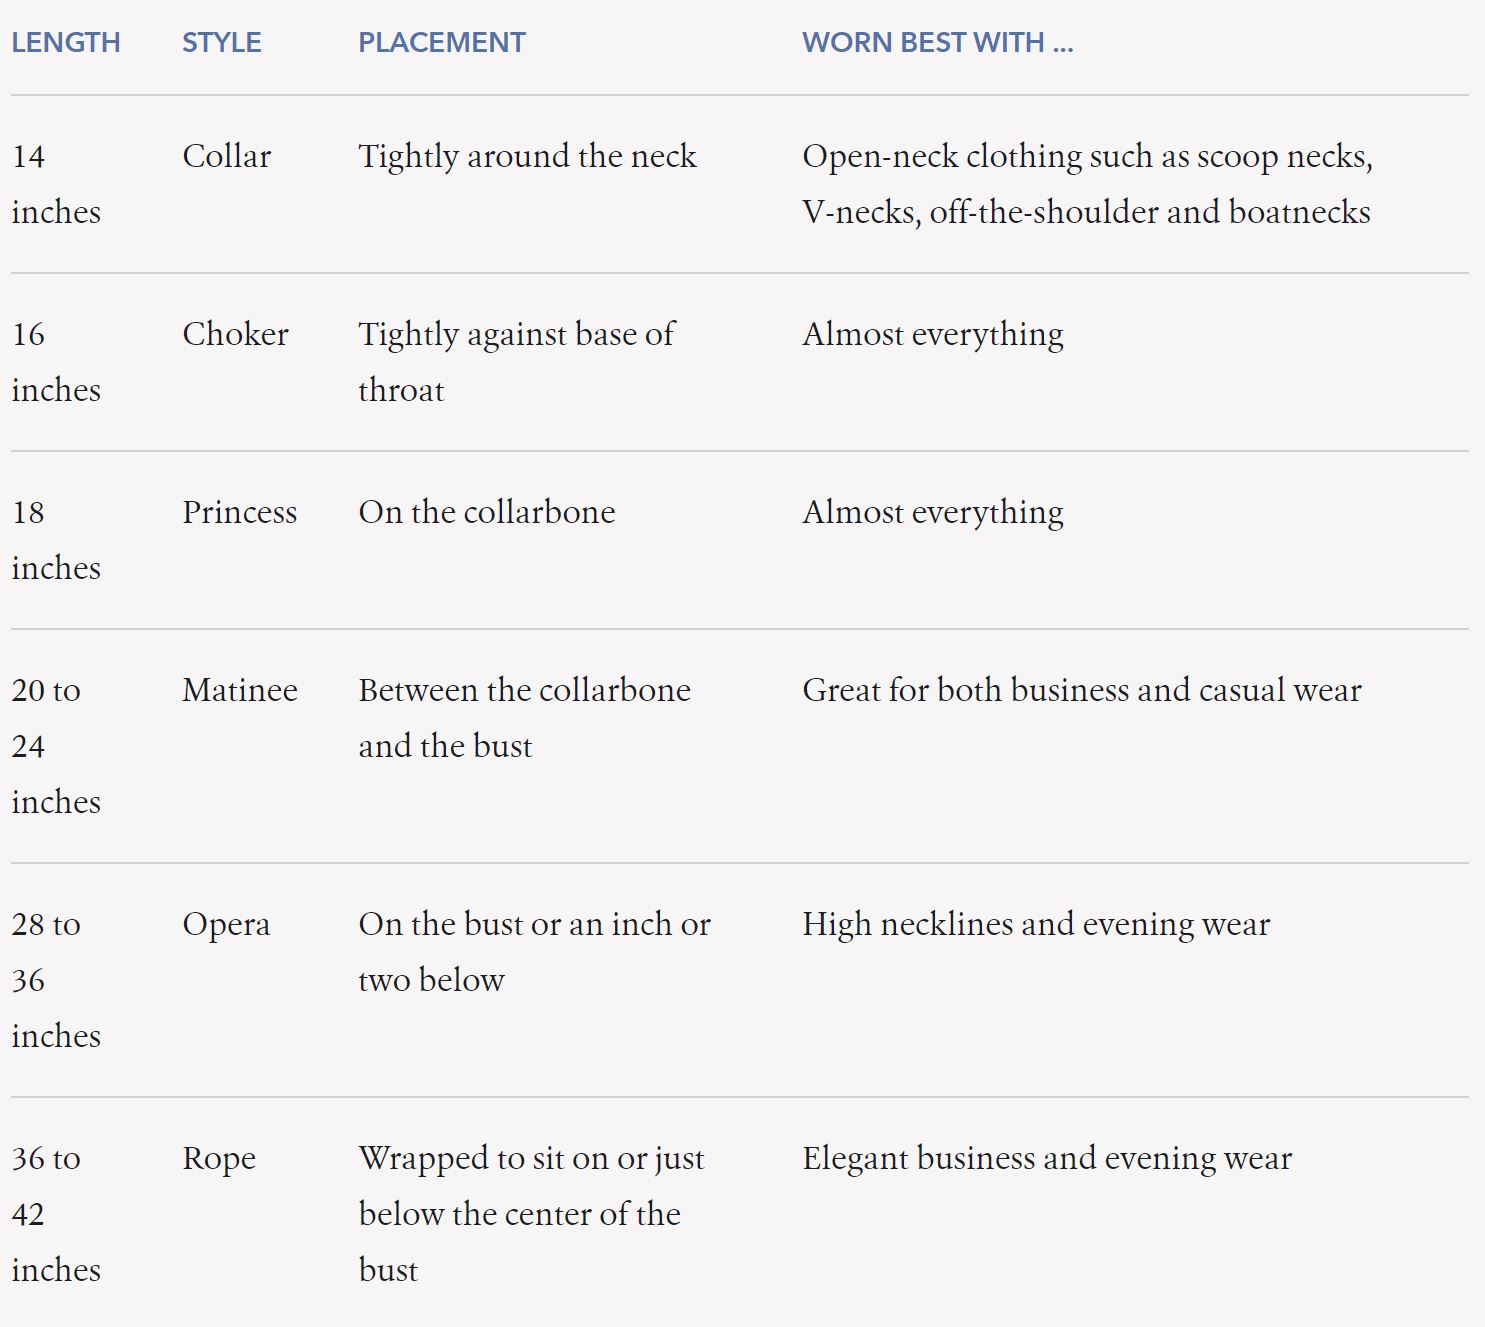Select the Rope style cell
This screenshot has height=1327, width=1485.
(219, 1159)
